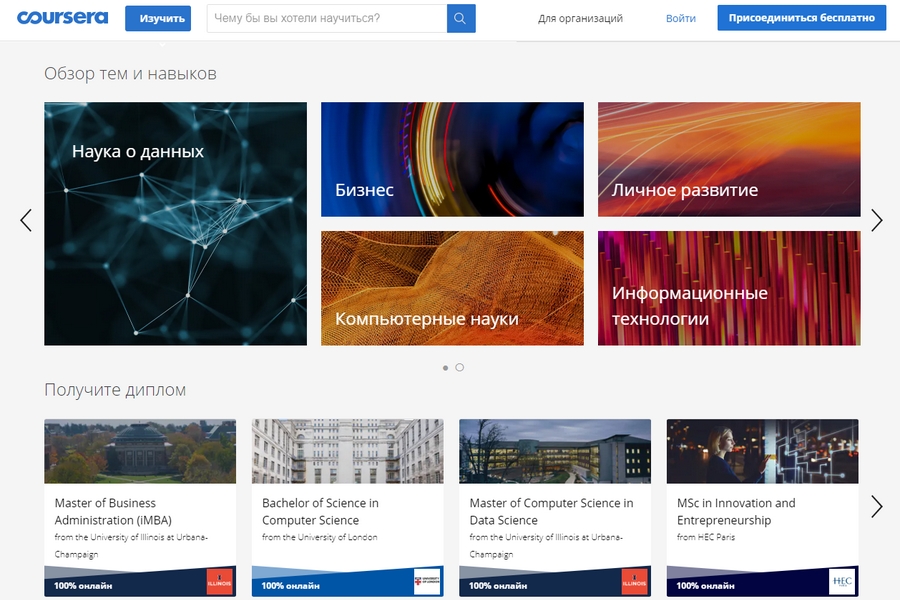Click the Войти login link

point(681,19)
